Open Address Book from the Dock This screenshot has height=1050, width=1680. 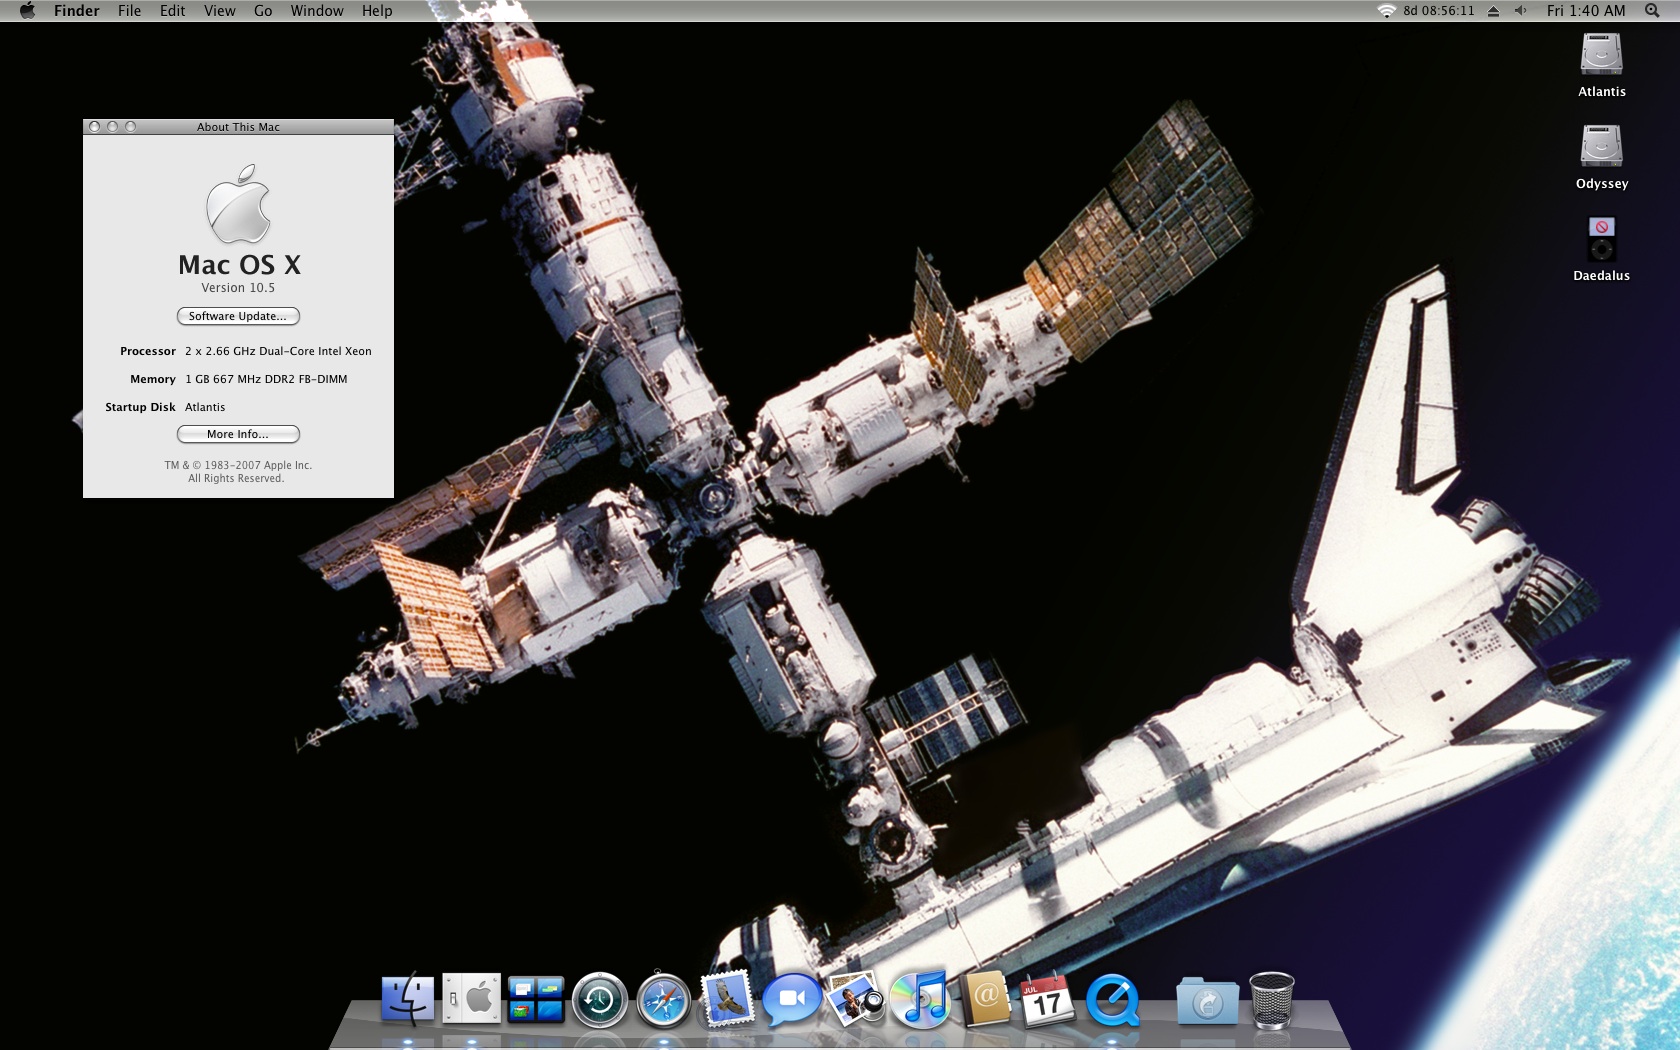click(x=986, y=999)
